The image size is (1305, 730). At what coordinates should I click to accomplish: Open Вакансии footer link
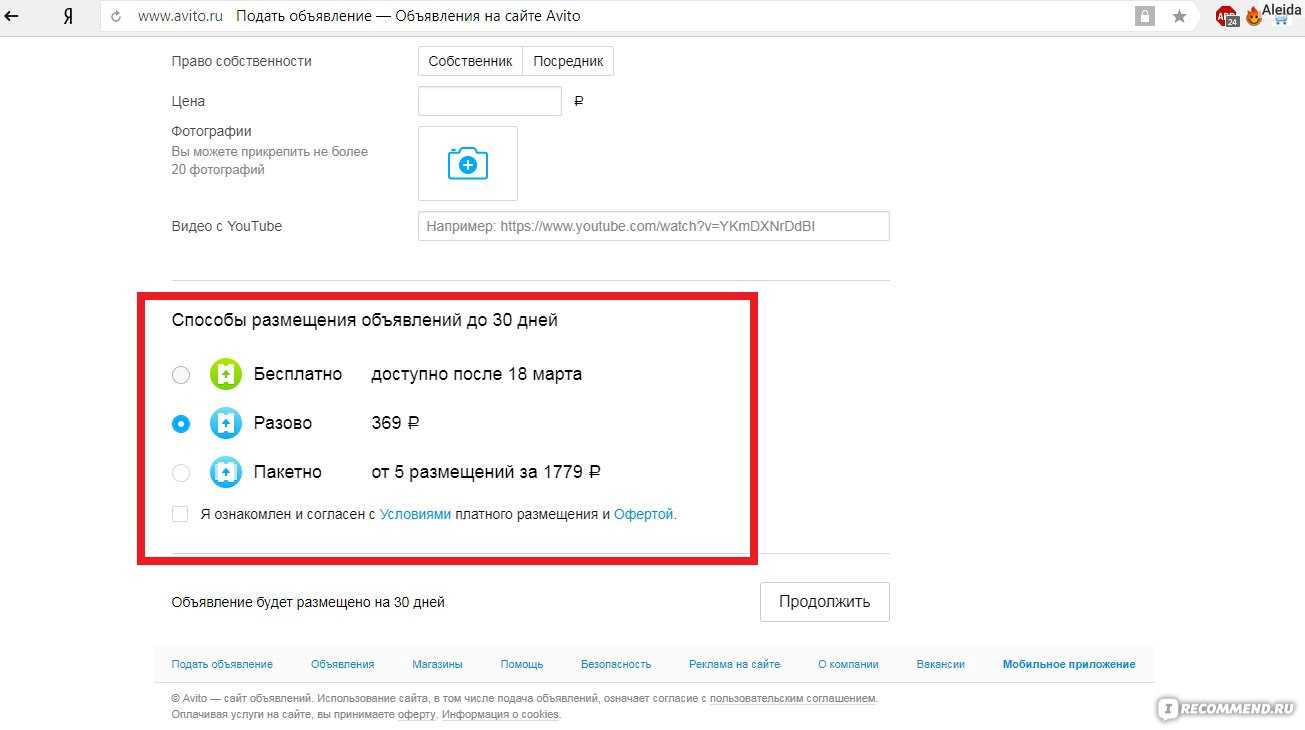(x=941, y=664)
